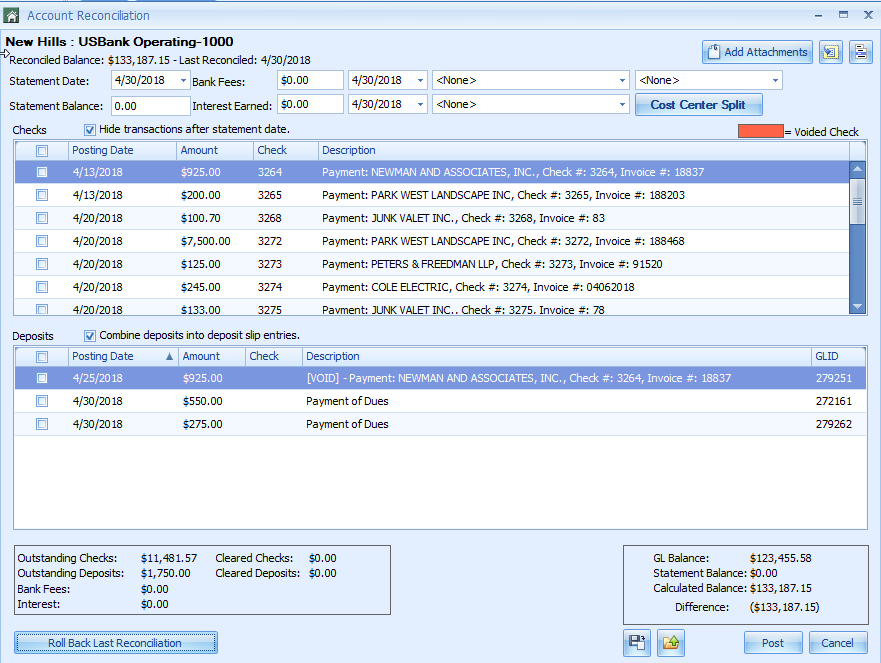Click Roll Back Last Reconciliation
This screenshot has height=663, width=881.
115,643
